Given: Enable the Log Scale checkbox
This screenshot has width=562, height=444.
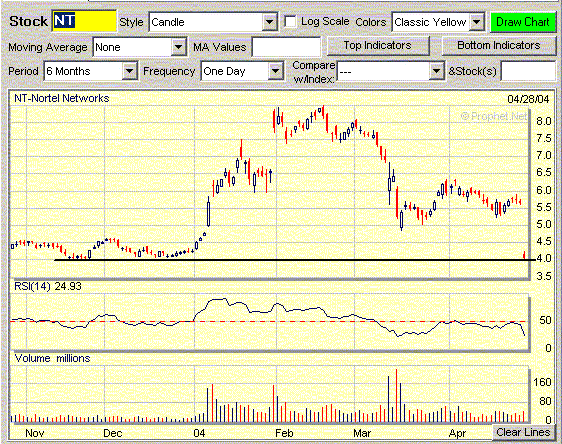Looking at the screenshot, I should pos(290,22).
